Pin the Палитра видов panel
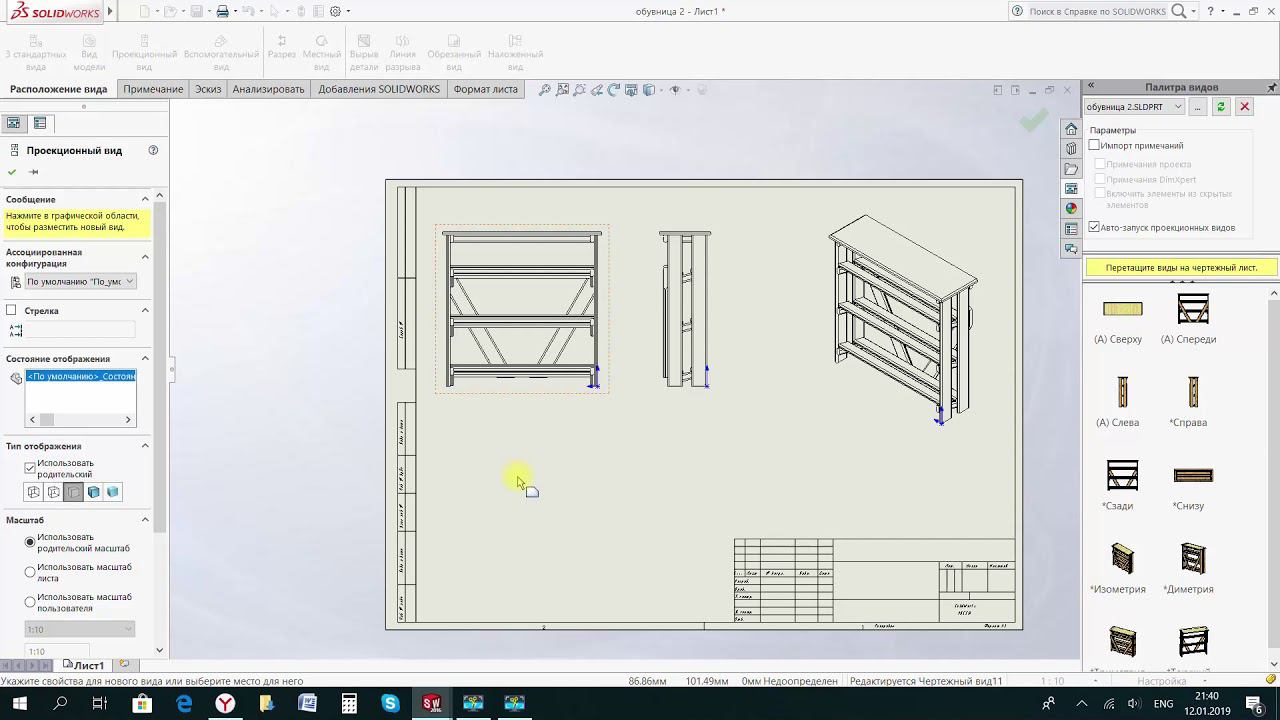1280x720 pixels. click(x=1272, y=87)
